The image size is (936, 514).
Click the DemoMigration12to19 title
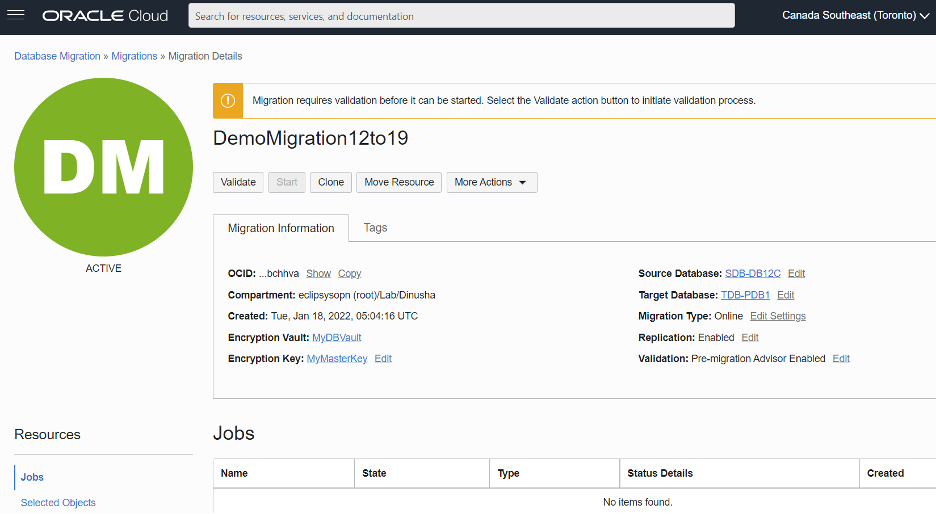coord(310,138)
